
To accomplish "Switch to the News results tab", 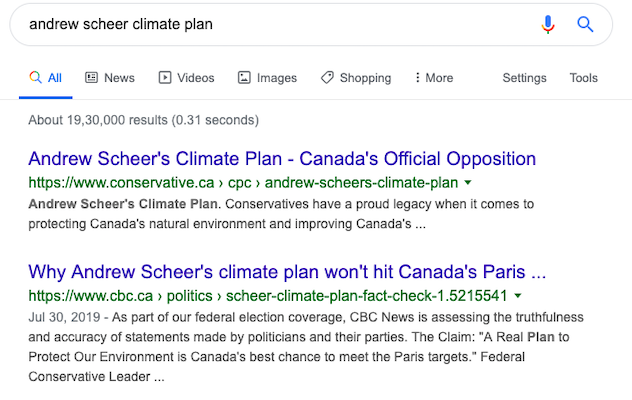I will pos(110,77).
